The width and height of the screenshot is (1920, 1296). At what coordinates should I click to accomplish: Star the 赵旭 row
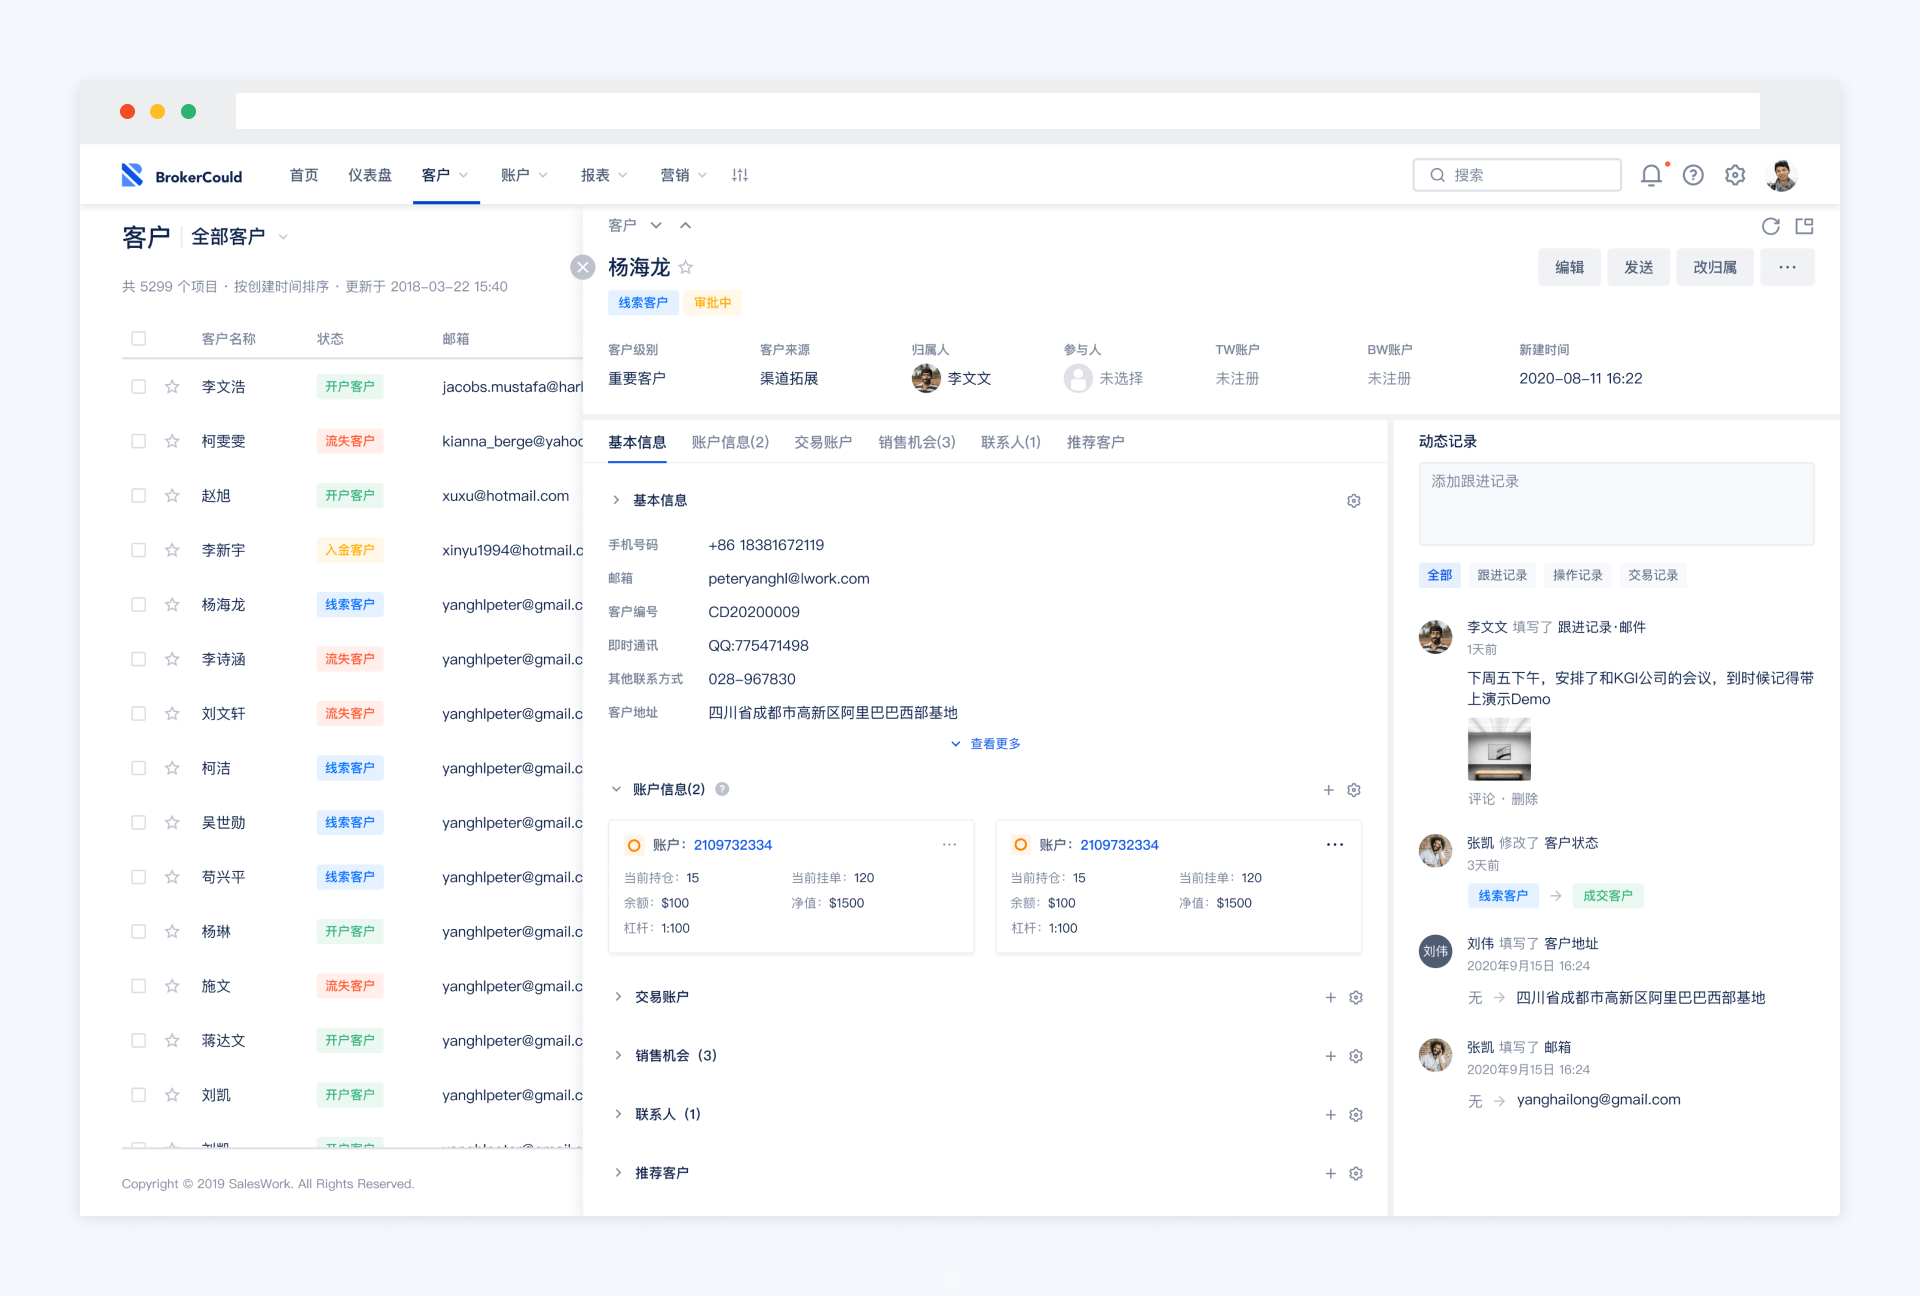click(x=172, y=496)
